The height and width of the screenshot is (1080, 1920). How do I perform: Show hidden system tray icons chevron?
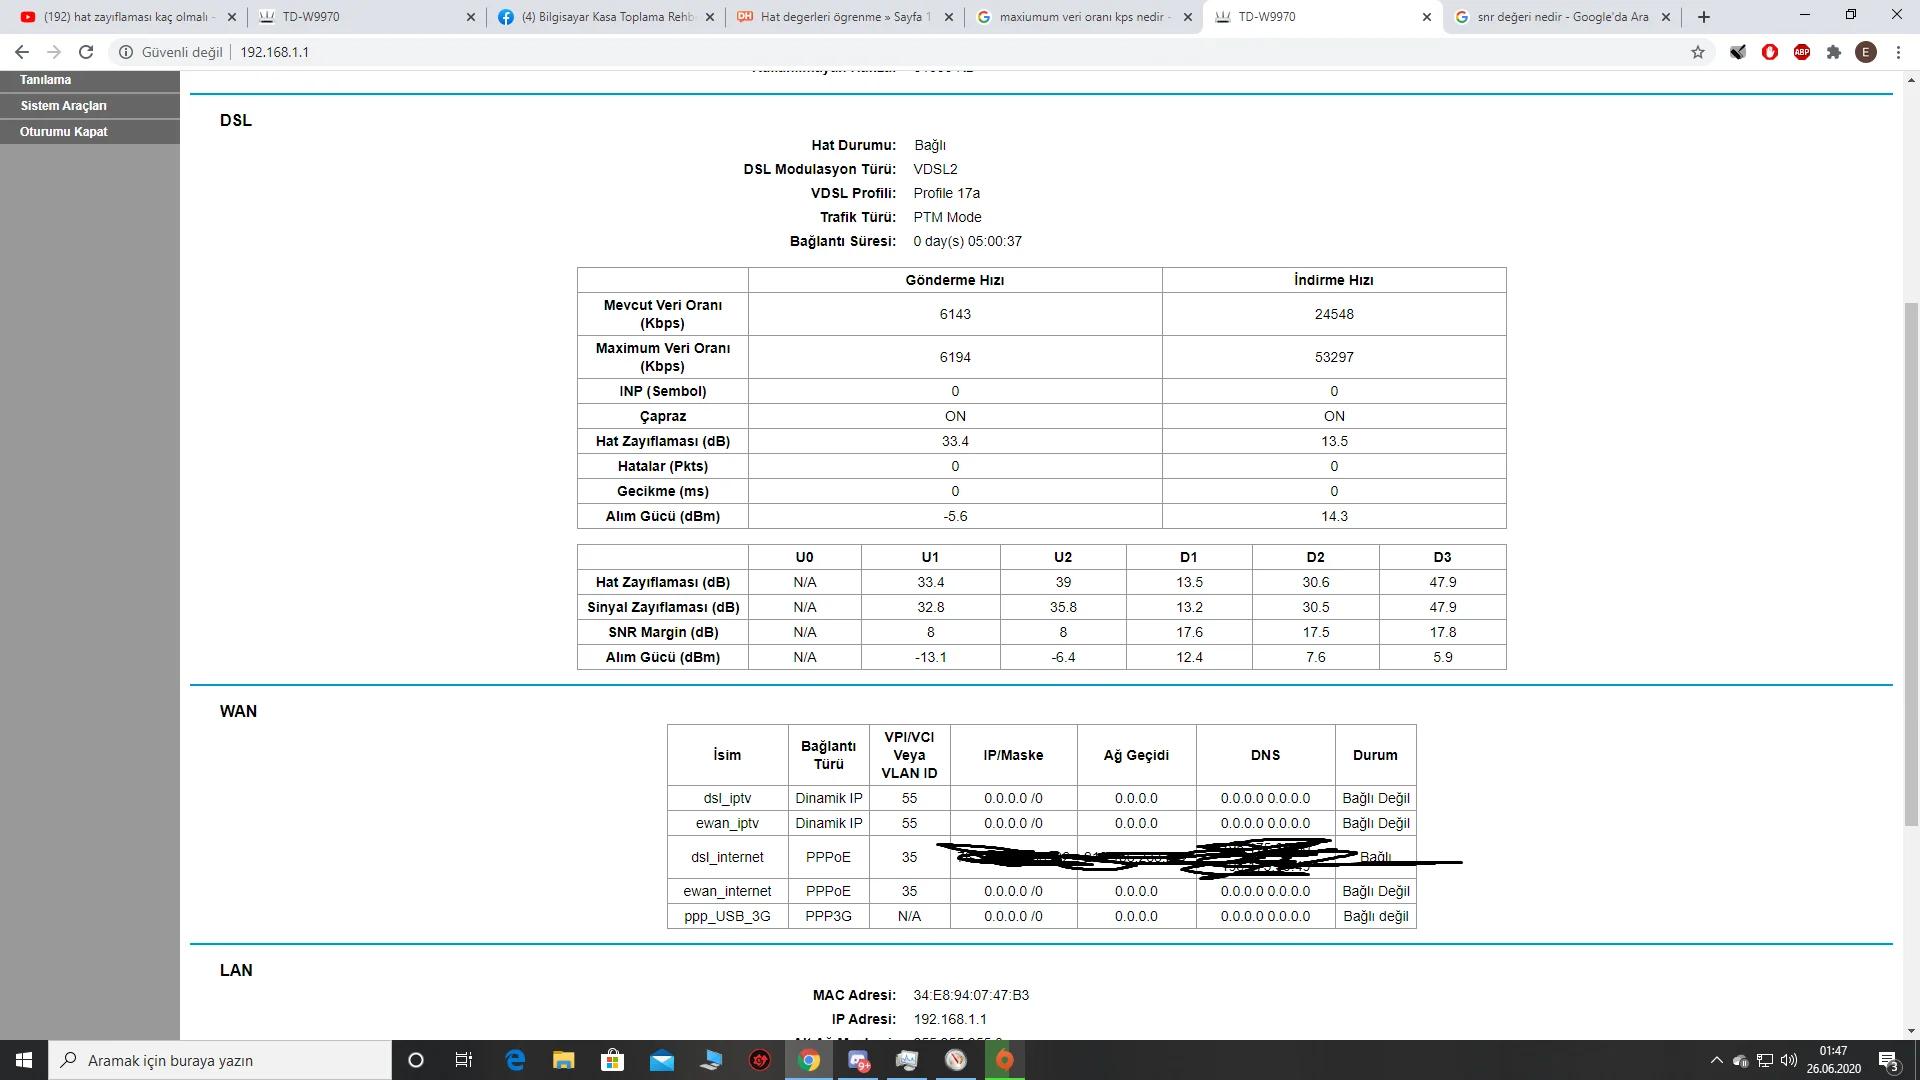pos(1717,1060)
